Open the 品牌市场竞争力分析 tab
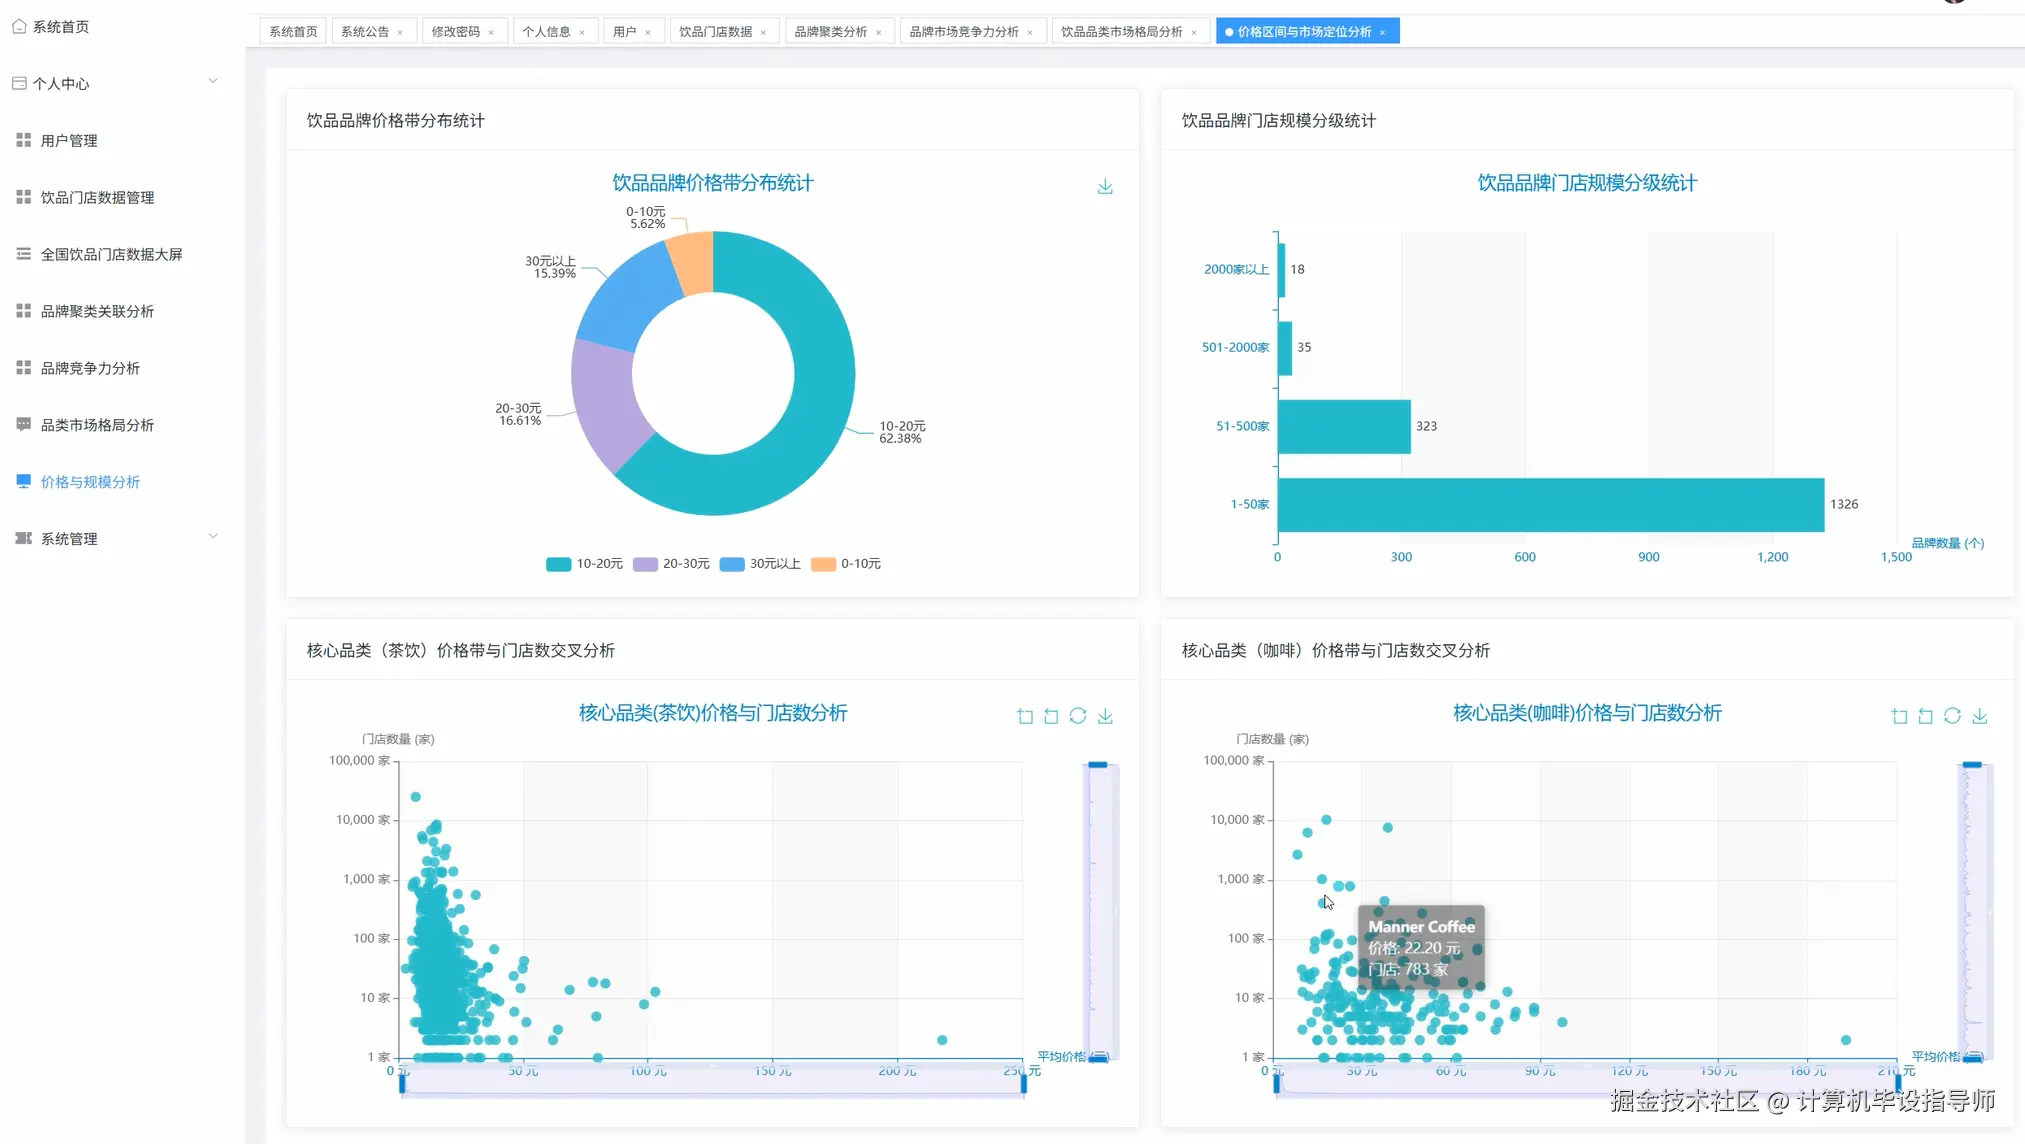This screenshot has width=2025, height=1144. (963, 32)
